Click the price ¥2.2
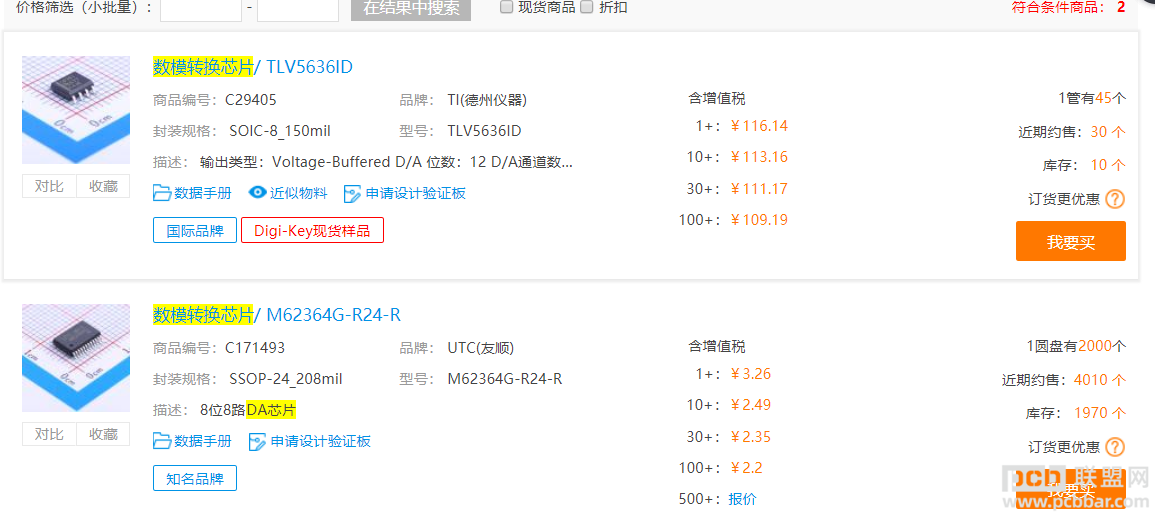Image resolution: width=1155 pixels, height=529 pixels. pyautogui.click(x=745, y=468)
